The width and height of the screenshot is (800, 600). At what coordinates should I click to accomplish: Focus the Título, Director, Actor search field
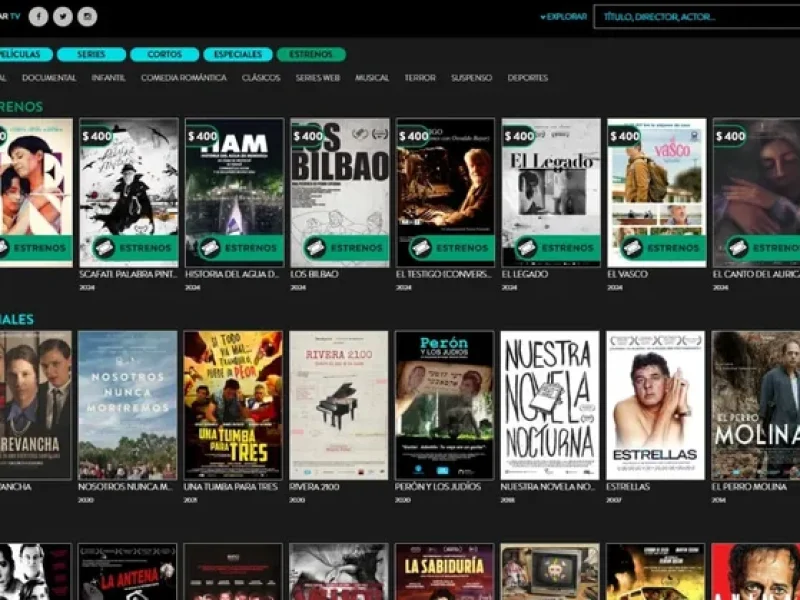pos(697,17)
